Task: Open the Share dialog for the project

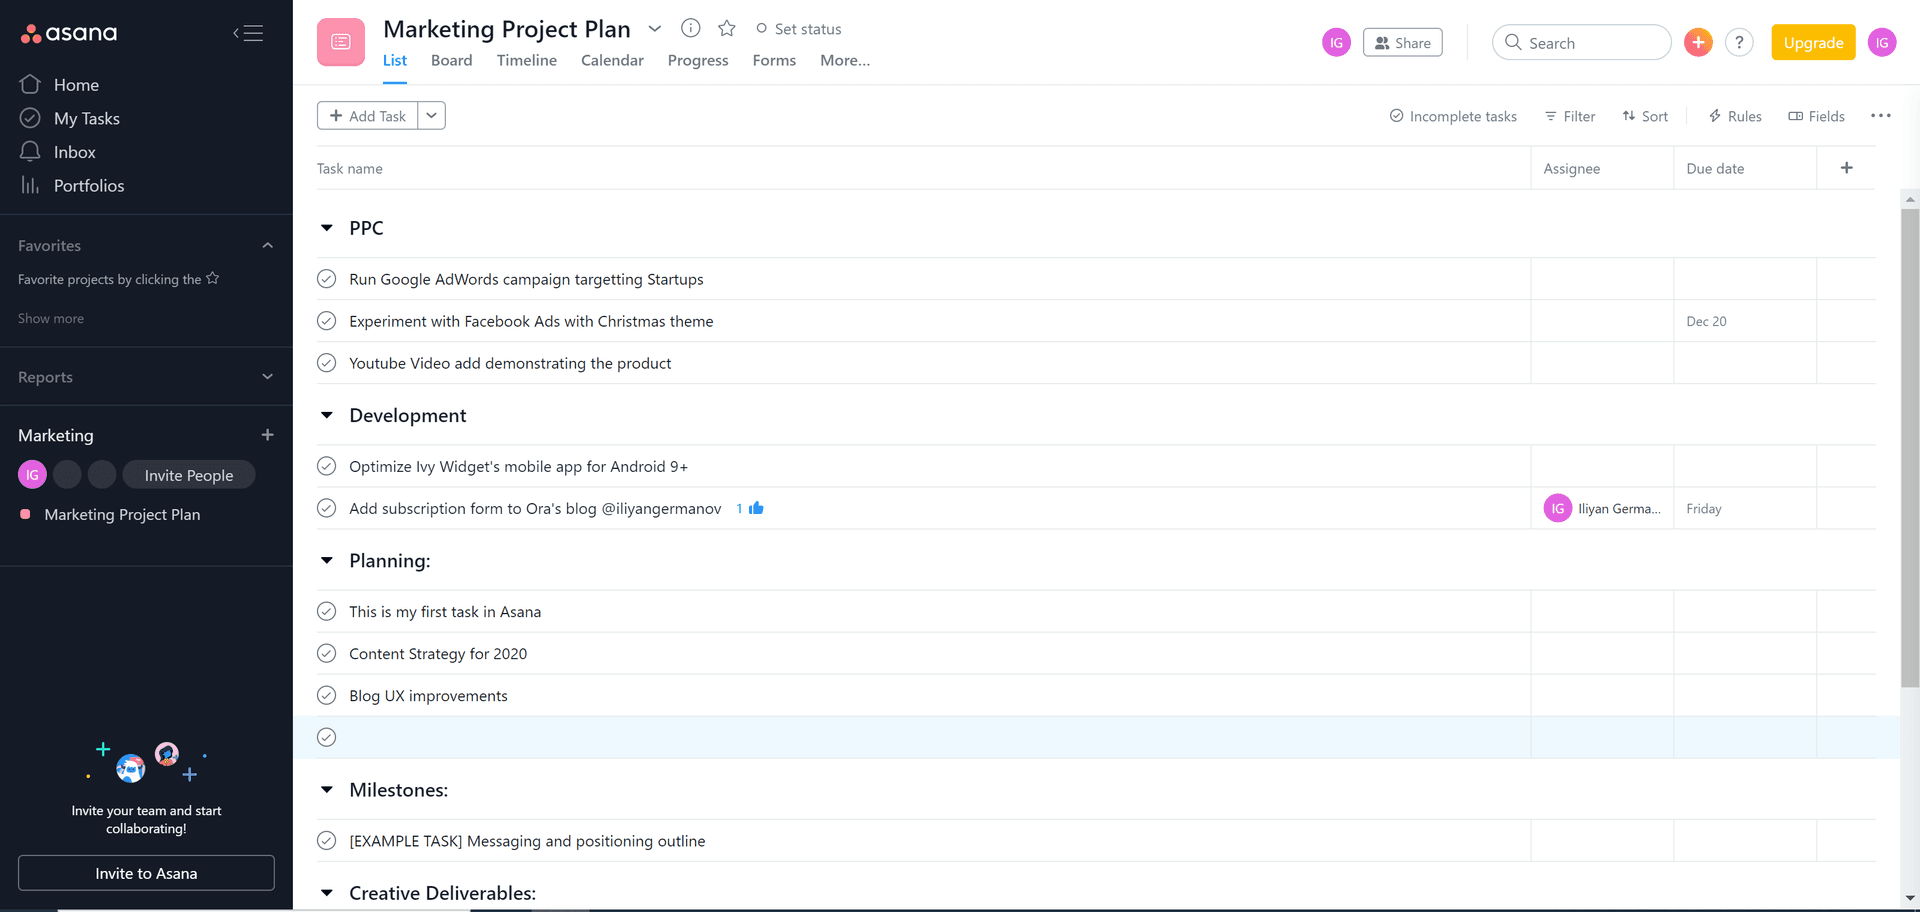Action: tap(1402, 42)
